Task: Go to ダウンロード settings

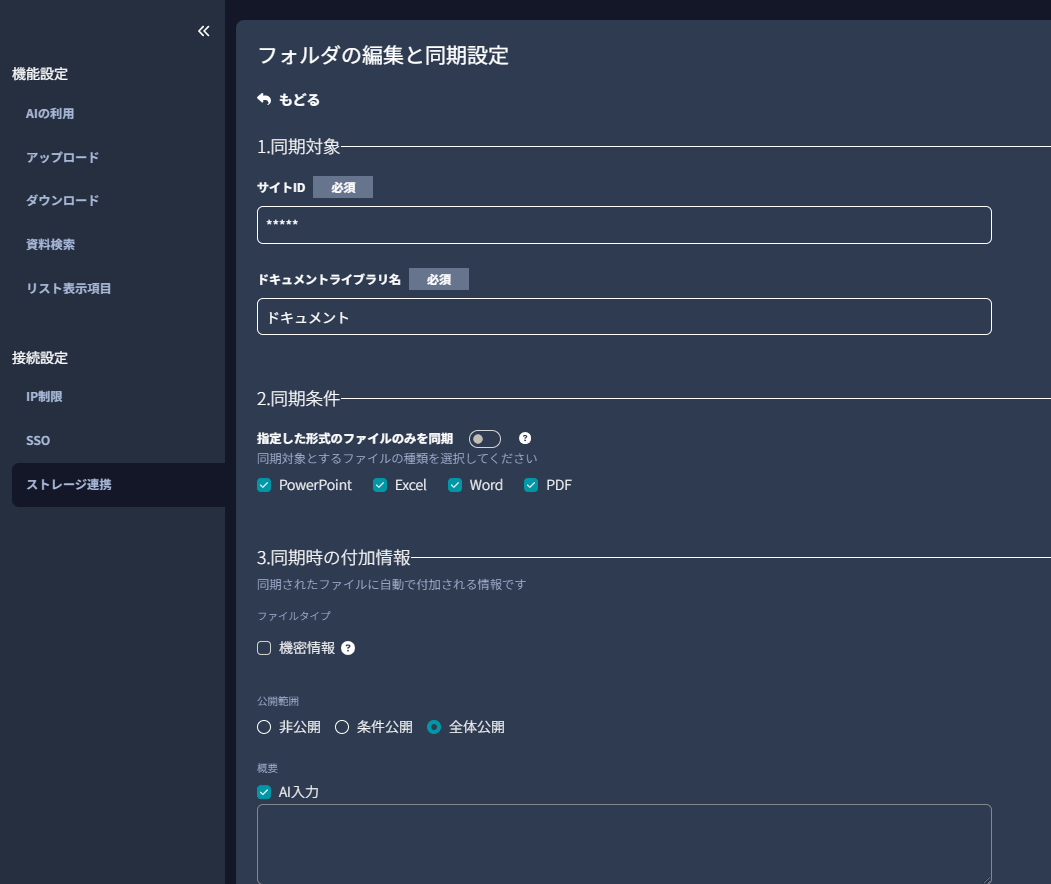Action: 62,201
